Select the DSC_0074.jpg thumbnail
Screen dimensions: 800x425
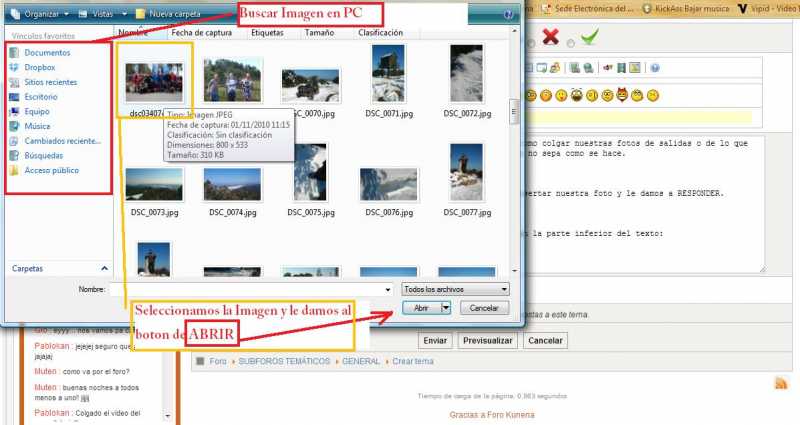coord(232,185)
